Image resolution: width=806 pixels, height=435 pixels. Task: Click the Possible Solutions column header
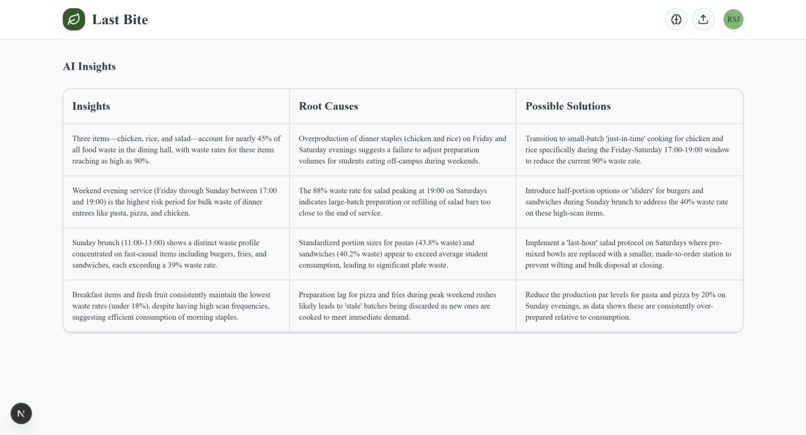coord(568,106)
